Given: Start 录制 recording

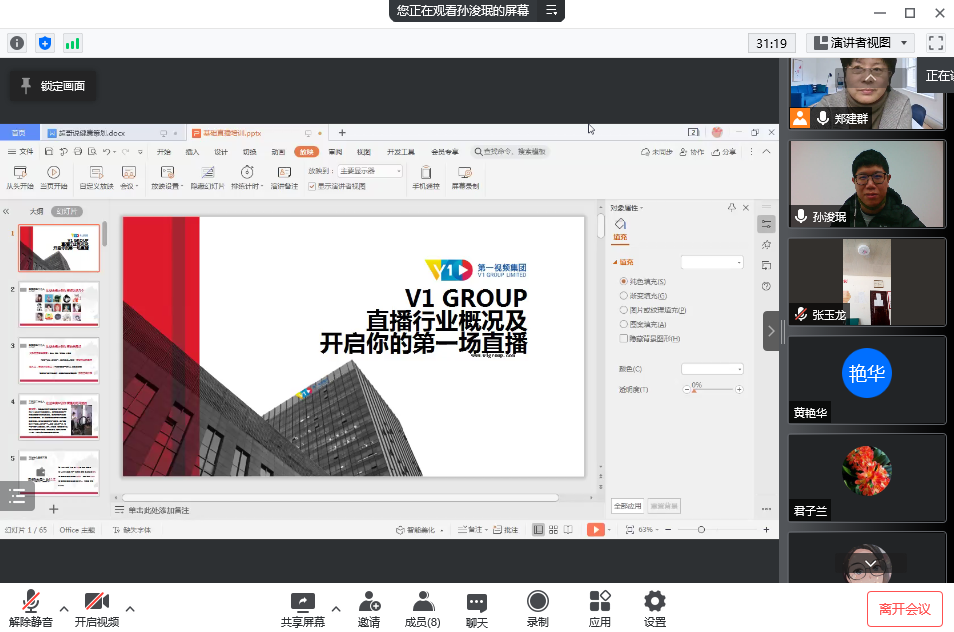Looking at the screenshot, I should tap(537, 609).
